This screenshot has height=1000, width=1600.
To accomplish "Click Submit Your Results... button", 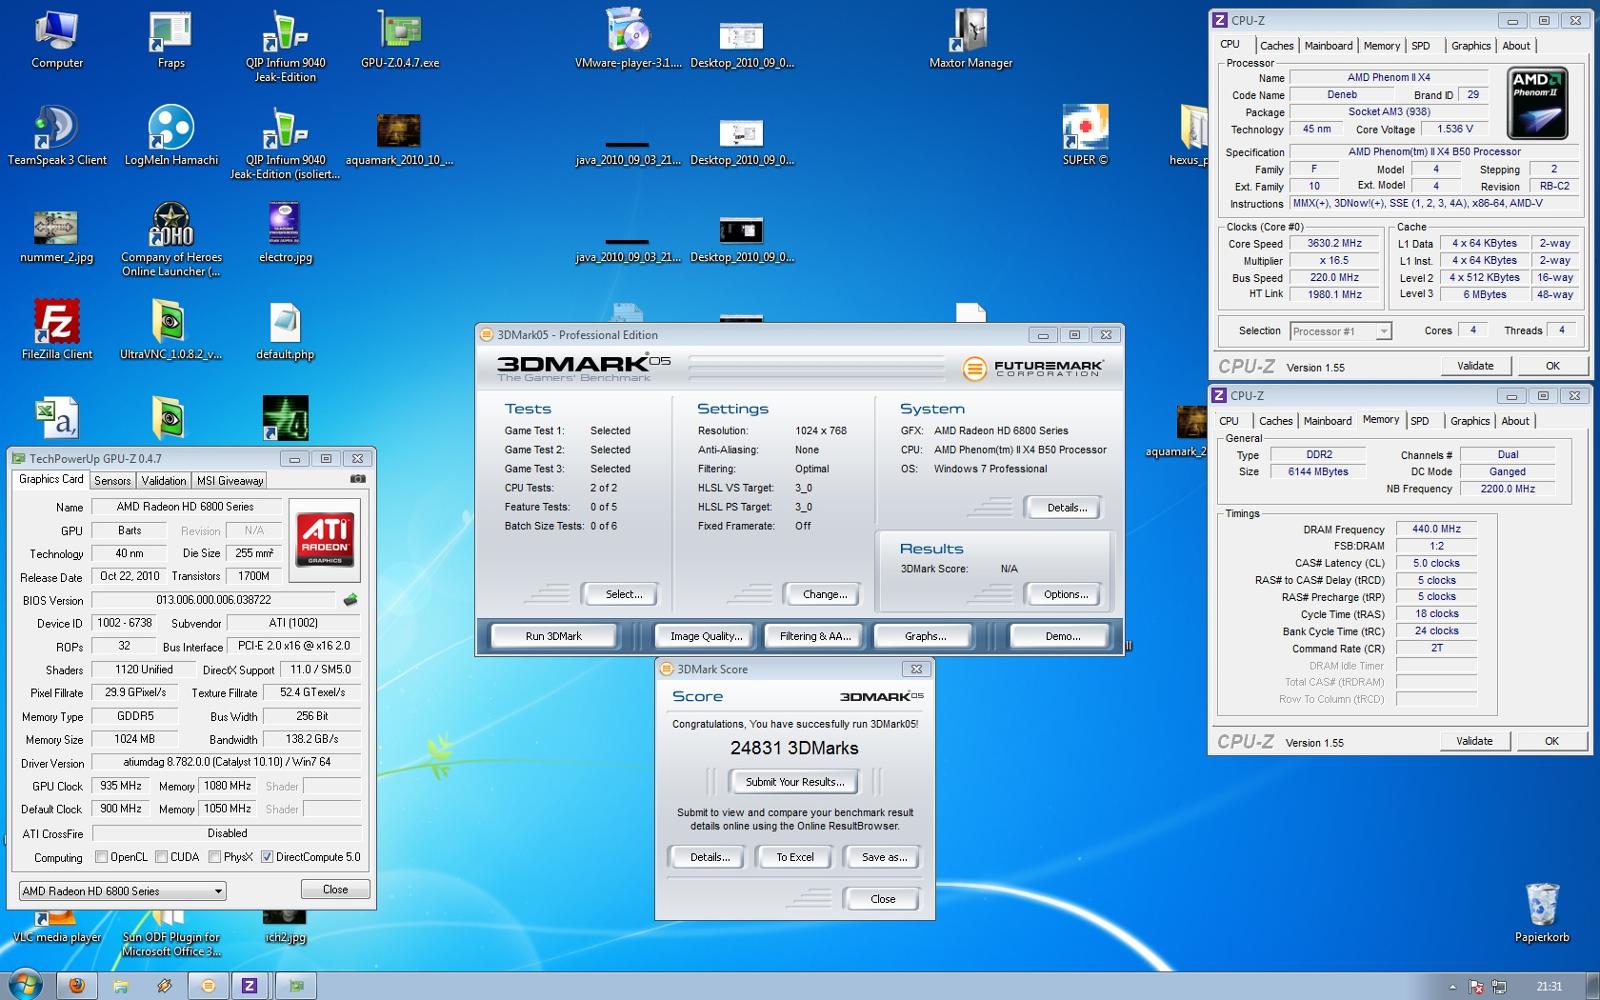I will pyautogui.click(x=795, y=782).
